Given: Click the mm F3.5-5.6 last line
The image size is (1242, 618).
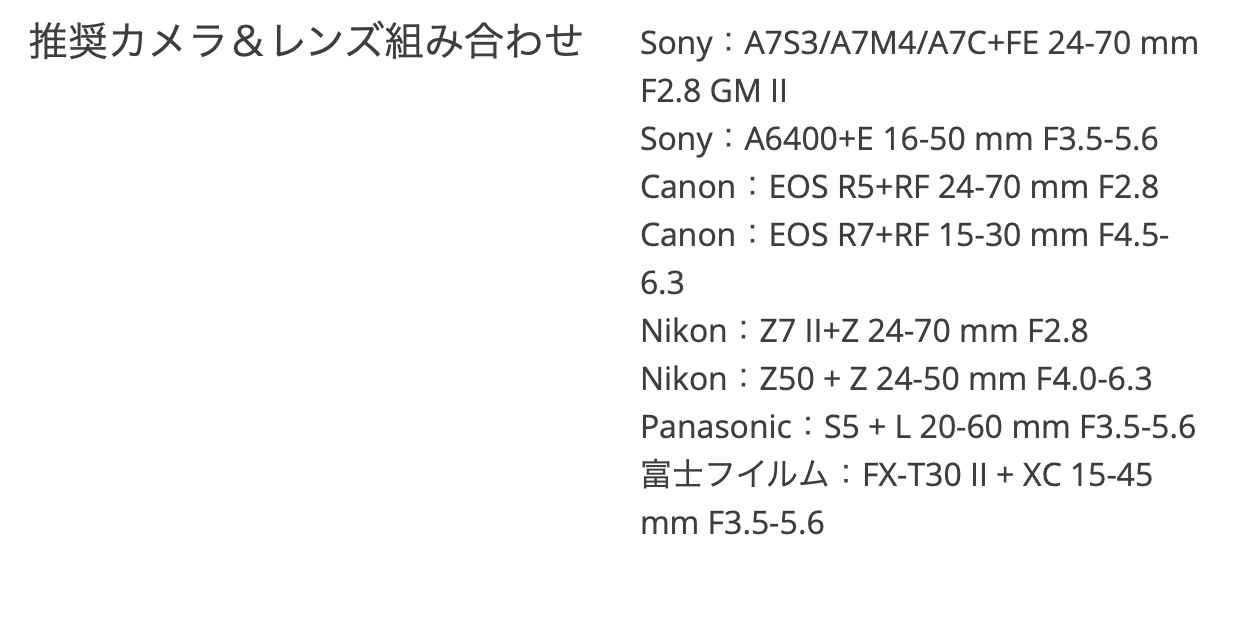Looking at the screenshot, I should pos(732,523).
